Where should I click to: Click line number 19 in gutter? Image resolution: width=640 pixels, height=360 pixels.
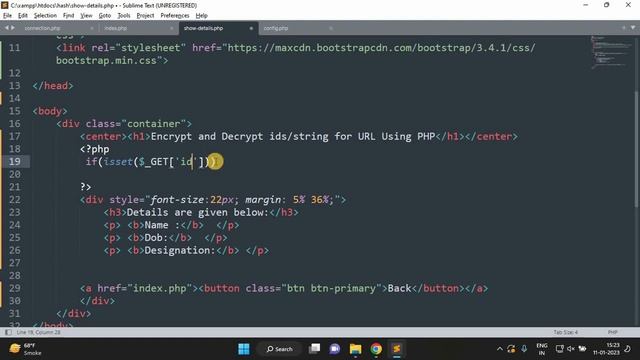tap(15, 162)
